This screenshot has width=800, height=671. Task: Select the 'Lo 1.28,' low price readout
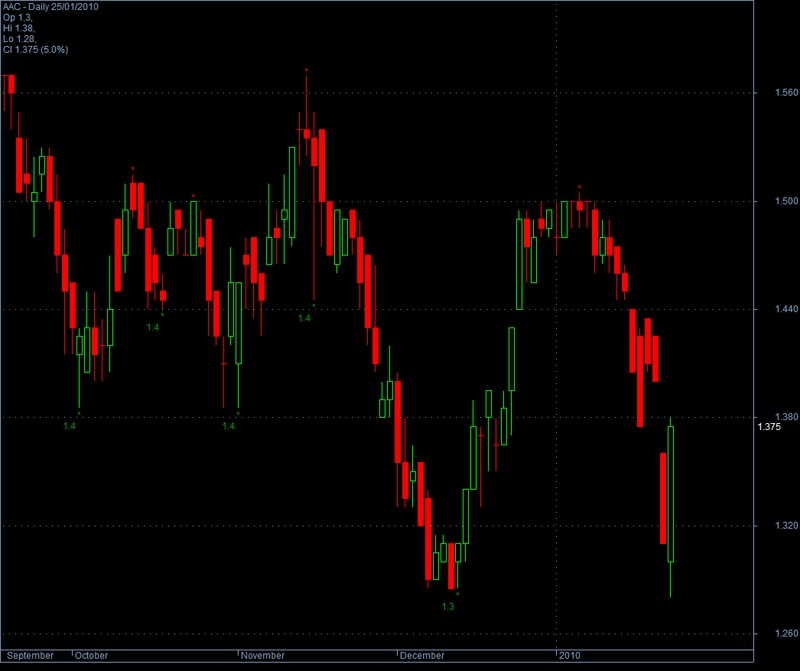(19, 39)
